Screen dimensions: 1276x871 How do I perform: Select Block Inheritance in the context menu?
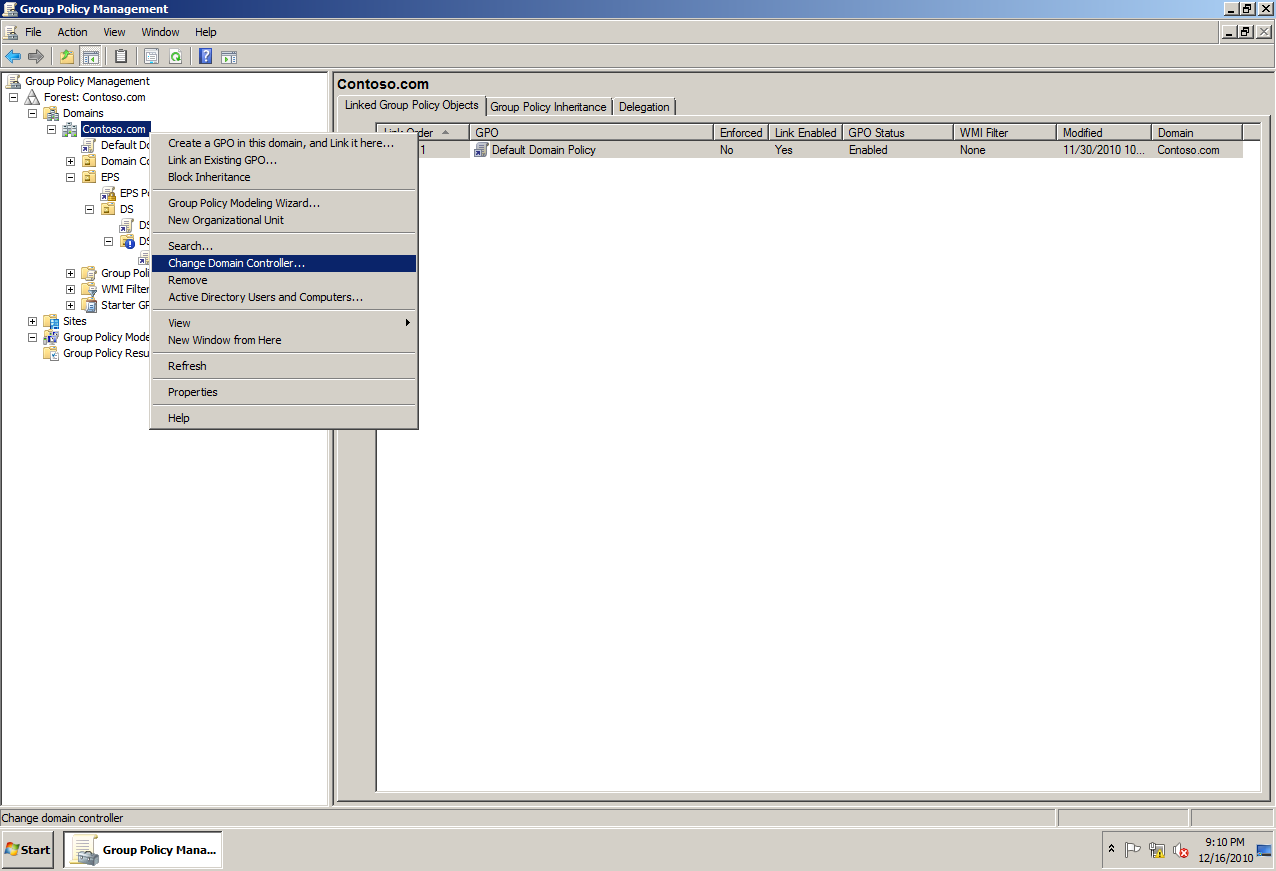tap(207, 177)
